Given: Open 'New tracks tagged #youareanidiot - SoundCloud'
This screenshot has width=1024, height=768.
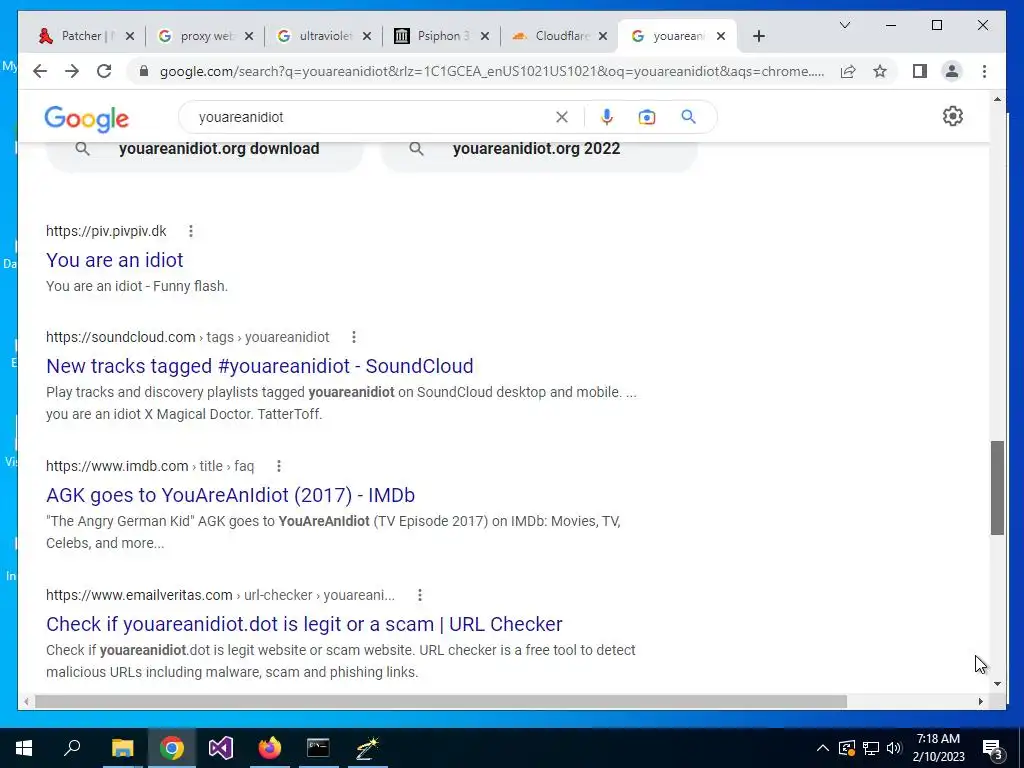Looking at the screenshot, I should [x=260, y=366].
